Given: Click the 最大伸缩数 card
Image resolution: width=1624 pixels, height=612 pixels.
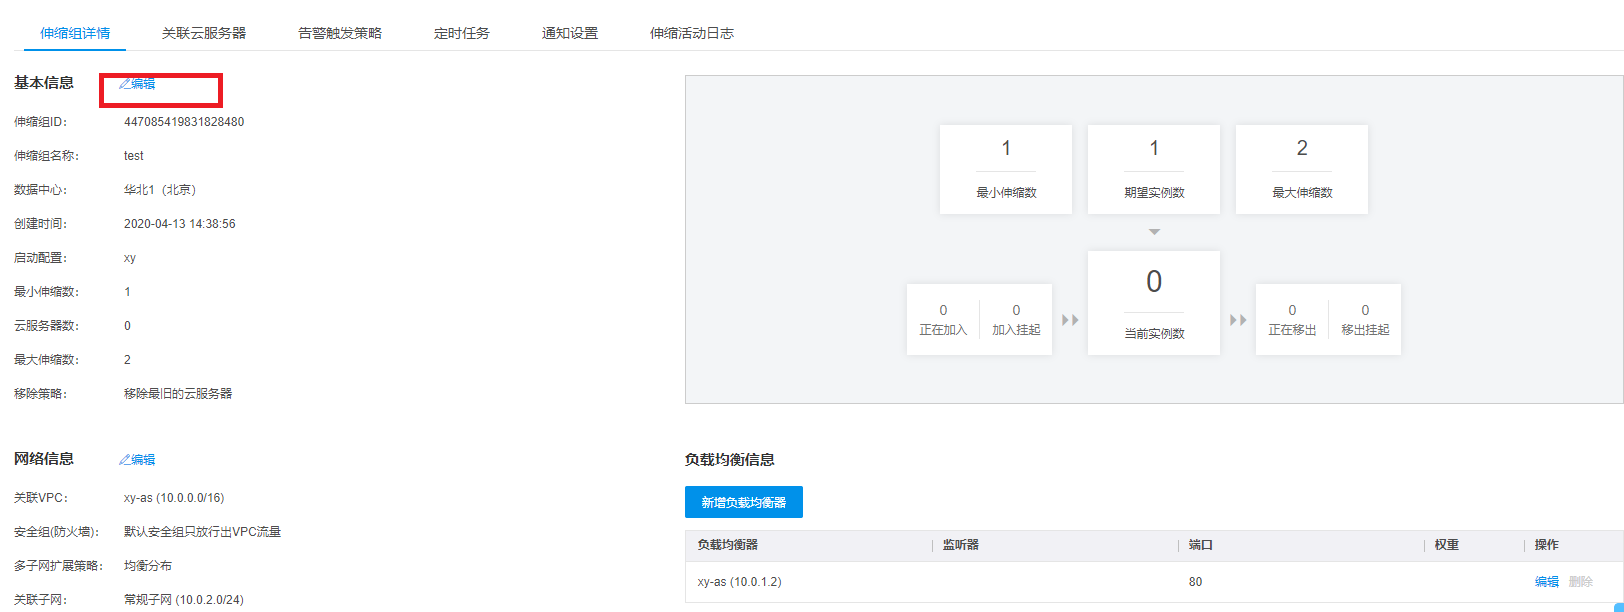Looking at the screenshot, I should pos(1302,169).
